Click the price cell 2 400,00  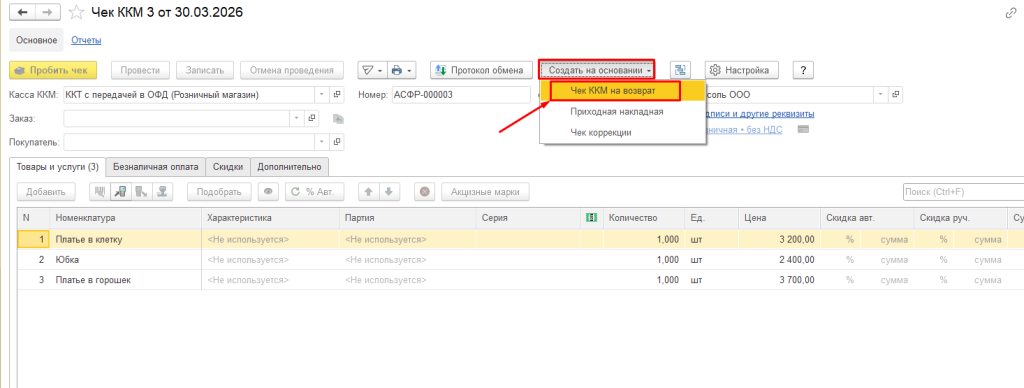[x=779, y=260]
